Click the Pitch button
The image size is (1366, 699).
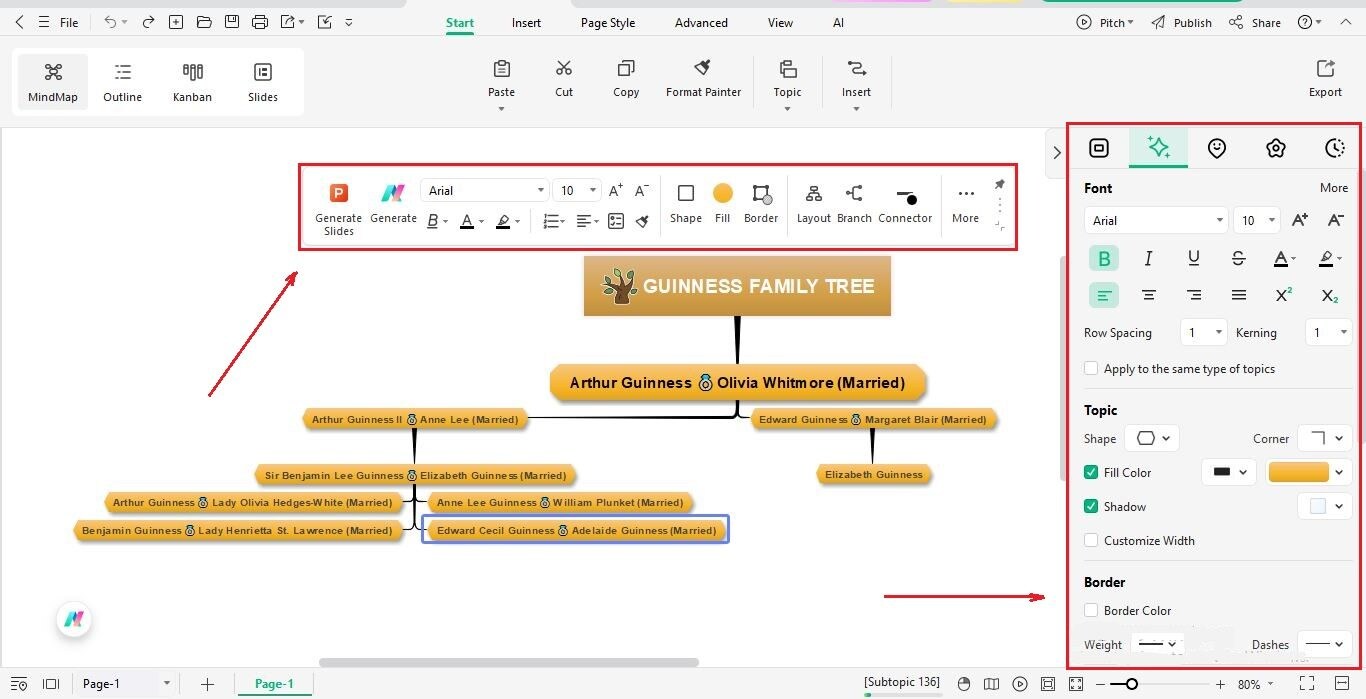coord(1105,23)
